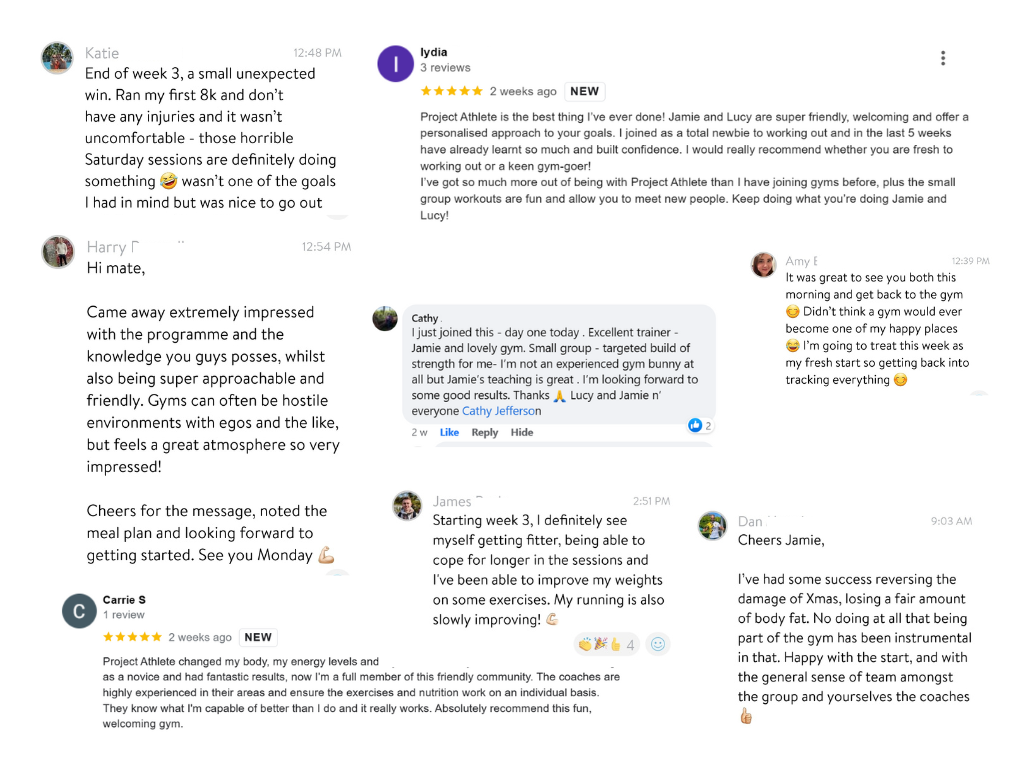The height and width of the screenshot is (768, 1024).
Task: Click the five-star rating on lydia's review
Action: [x=451, y=91]
